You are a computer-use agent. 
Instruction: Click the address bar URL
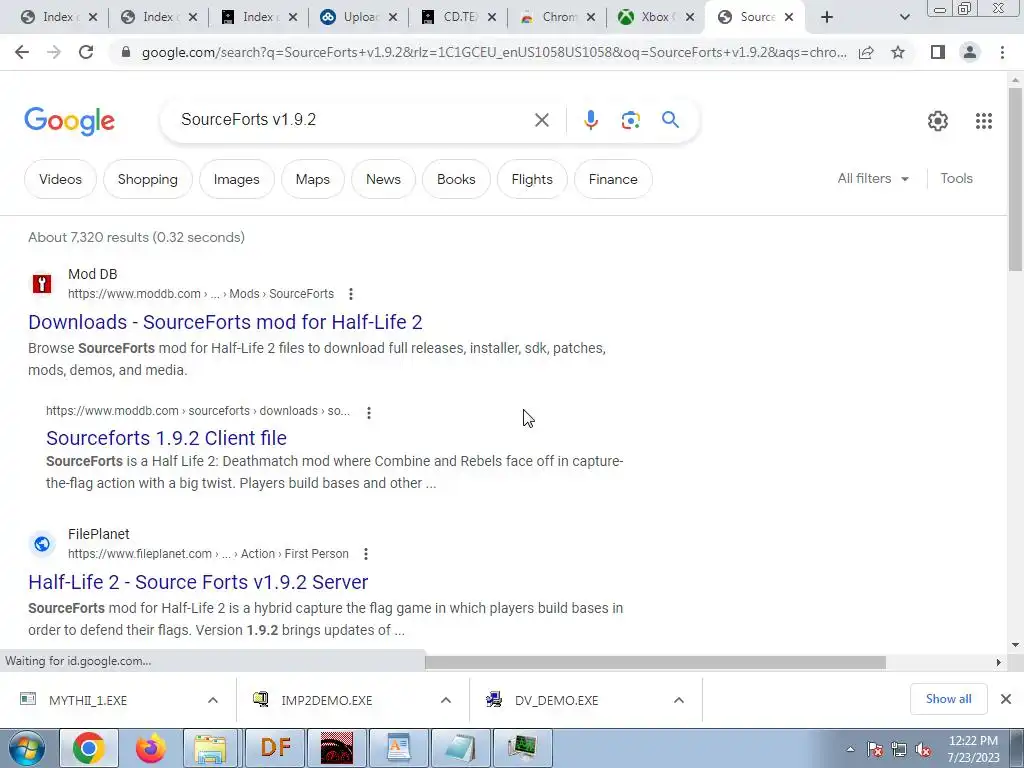(x=494, y=52)
